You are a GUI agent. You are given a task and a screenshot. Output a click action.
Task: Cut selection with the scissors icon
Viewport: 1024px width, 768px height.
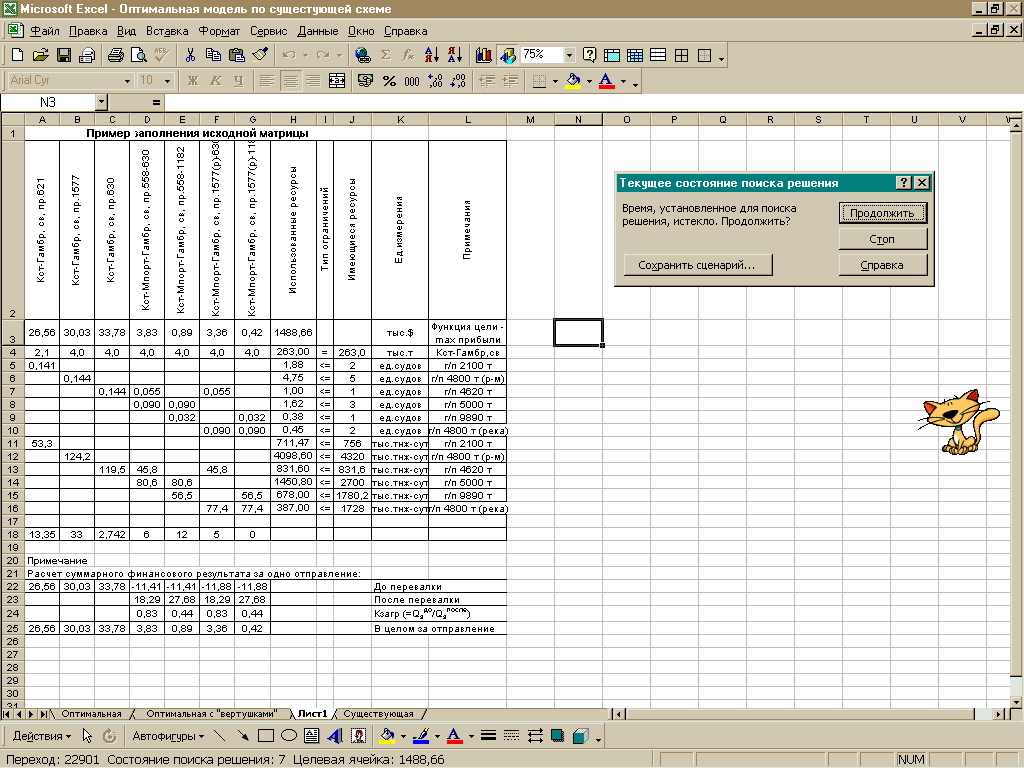click(x=190, y=56)
